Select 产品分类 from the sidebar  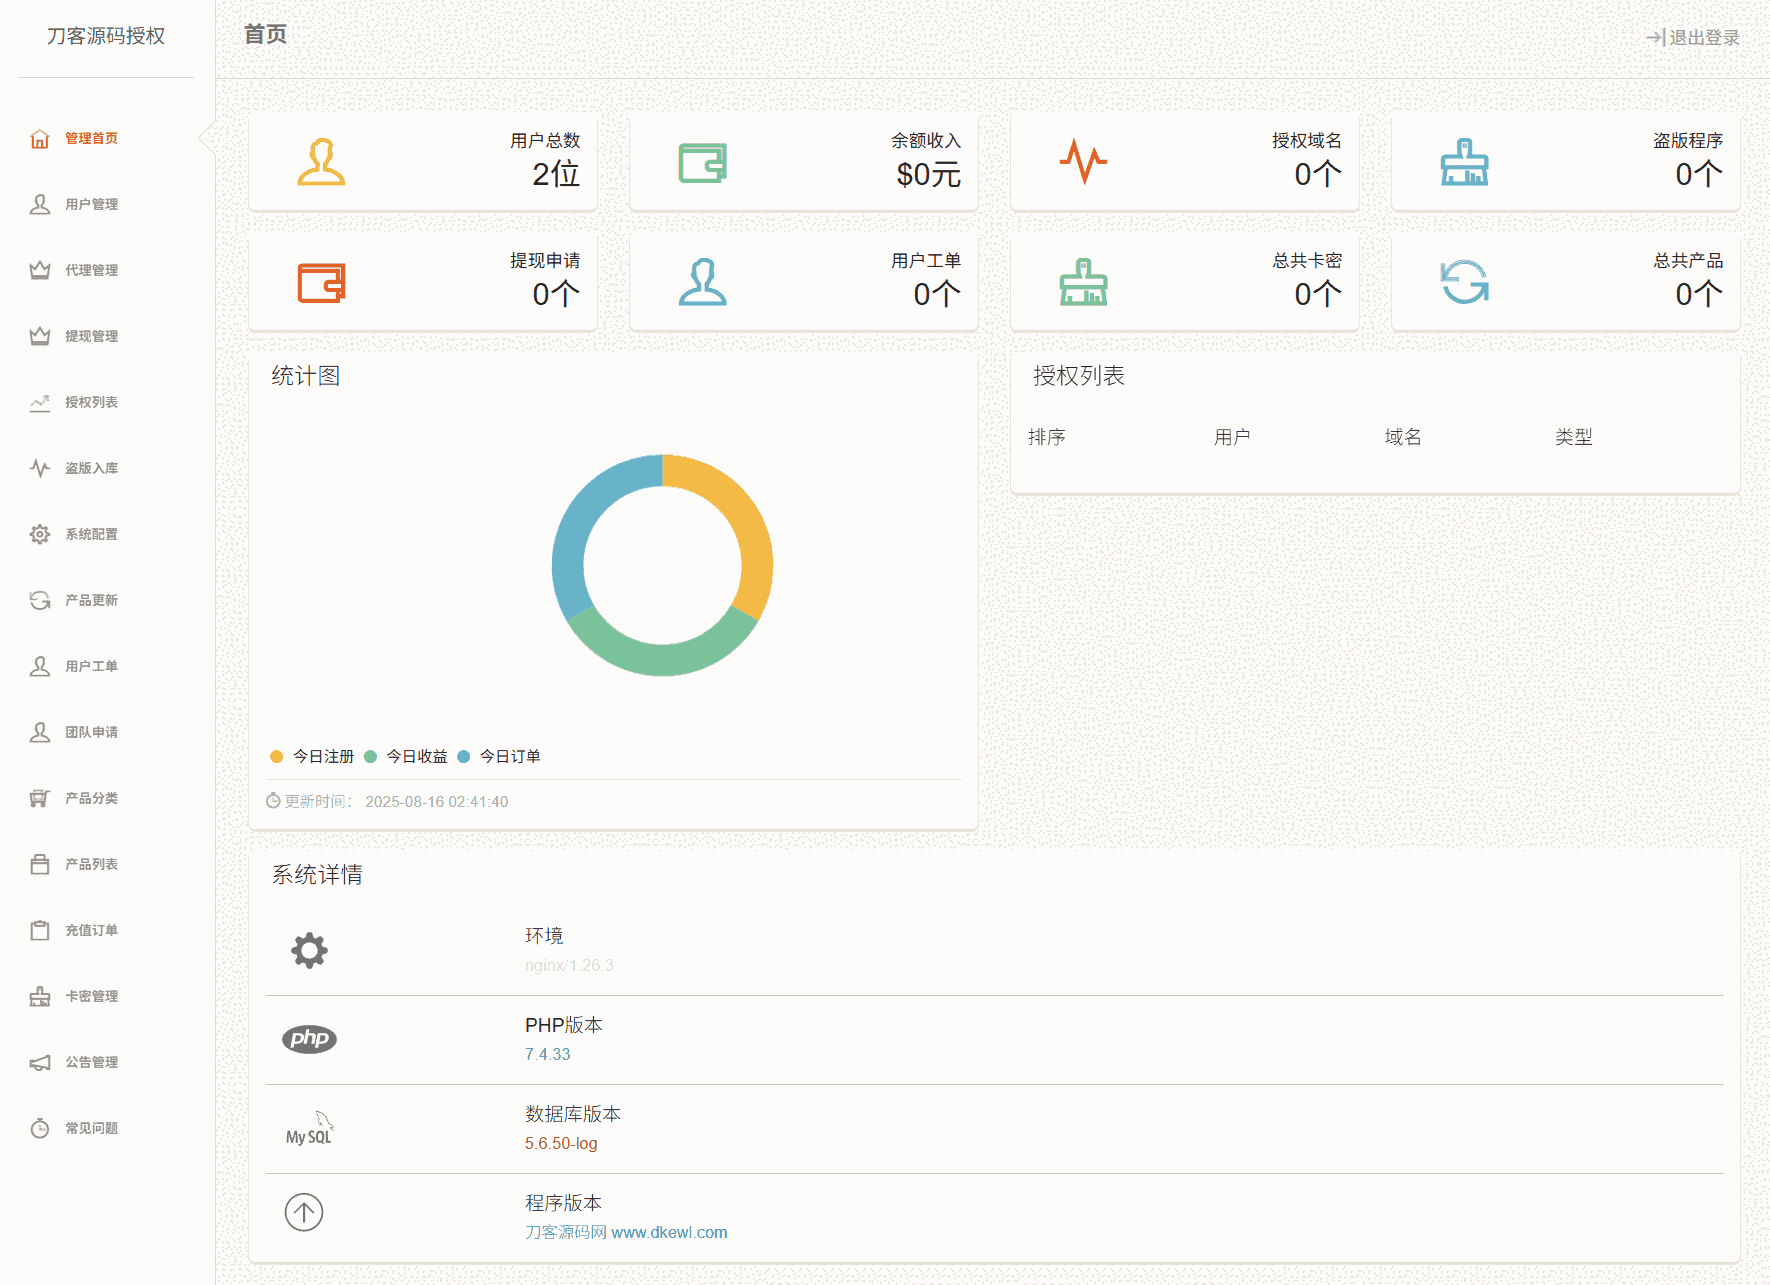pos(91,798)
